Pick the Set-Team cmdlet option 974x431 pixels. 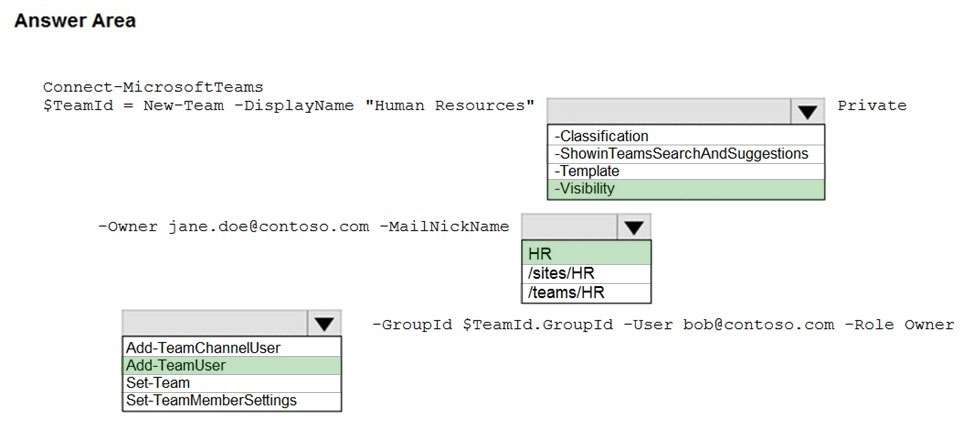tap(232, 383)
